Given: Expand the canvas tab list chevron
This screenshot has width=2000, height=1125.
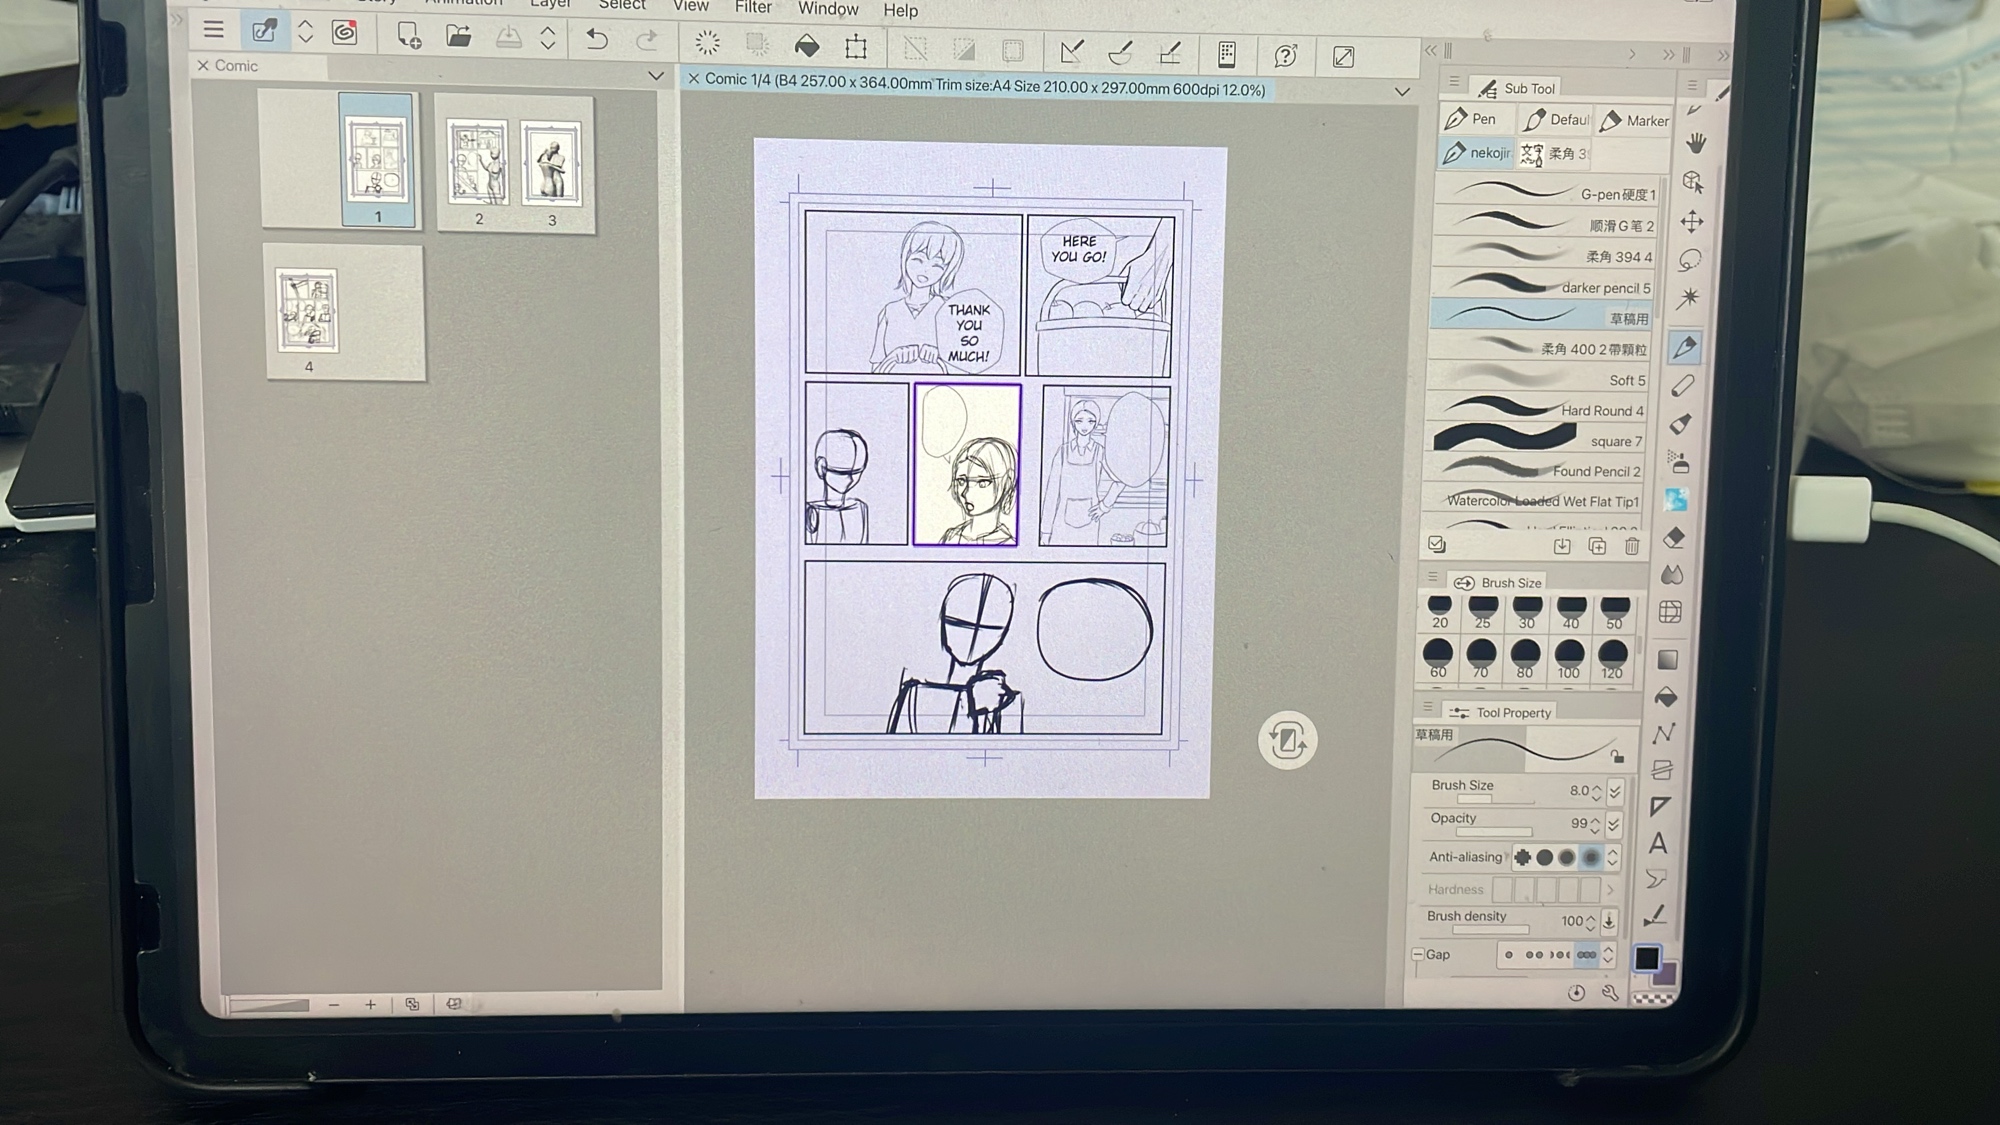Looking at the screenshot, I should click(1402, 91).
